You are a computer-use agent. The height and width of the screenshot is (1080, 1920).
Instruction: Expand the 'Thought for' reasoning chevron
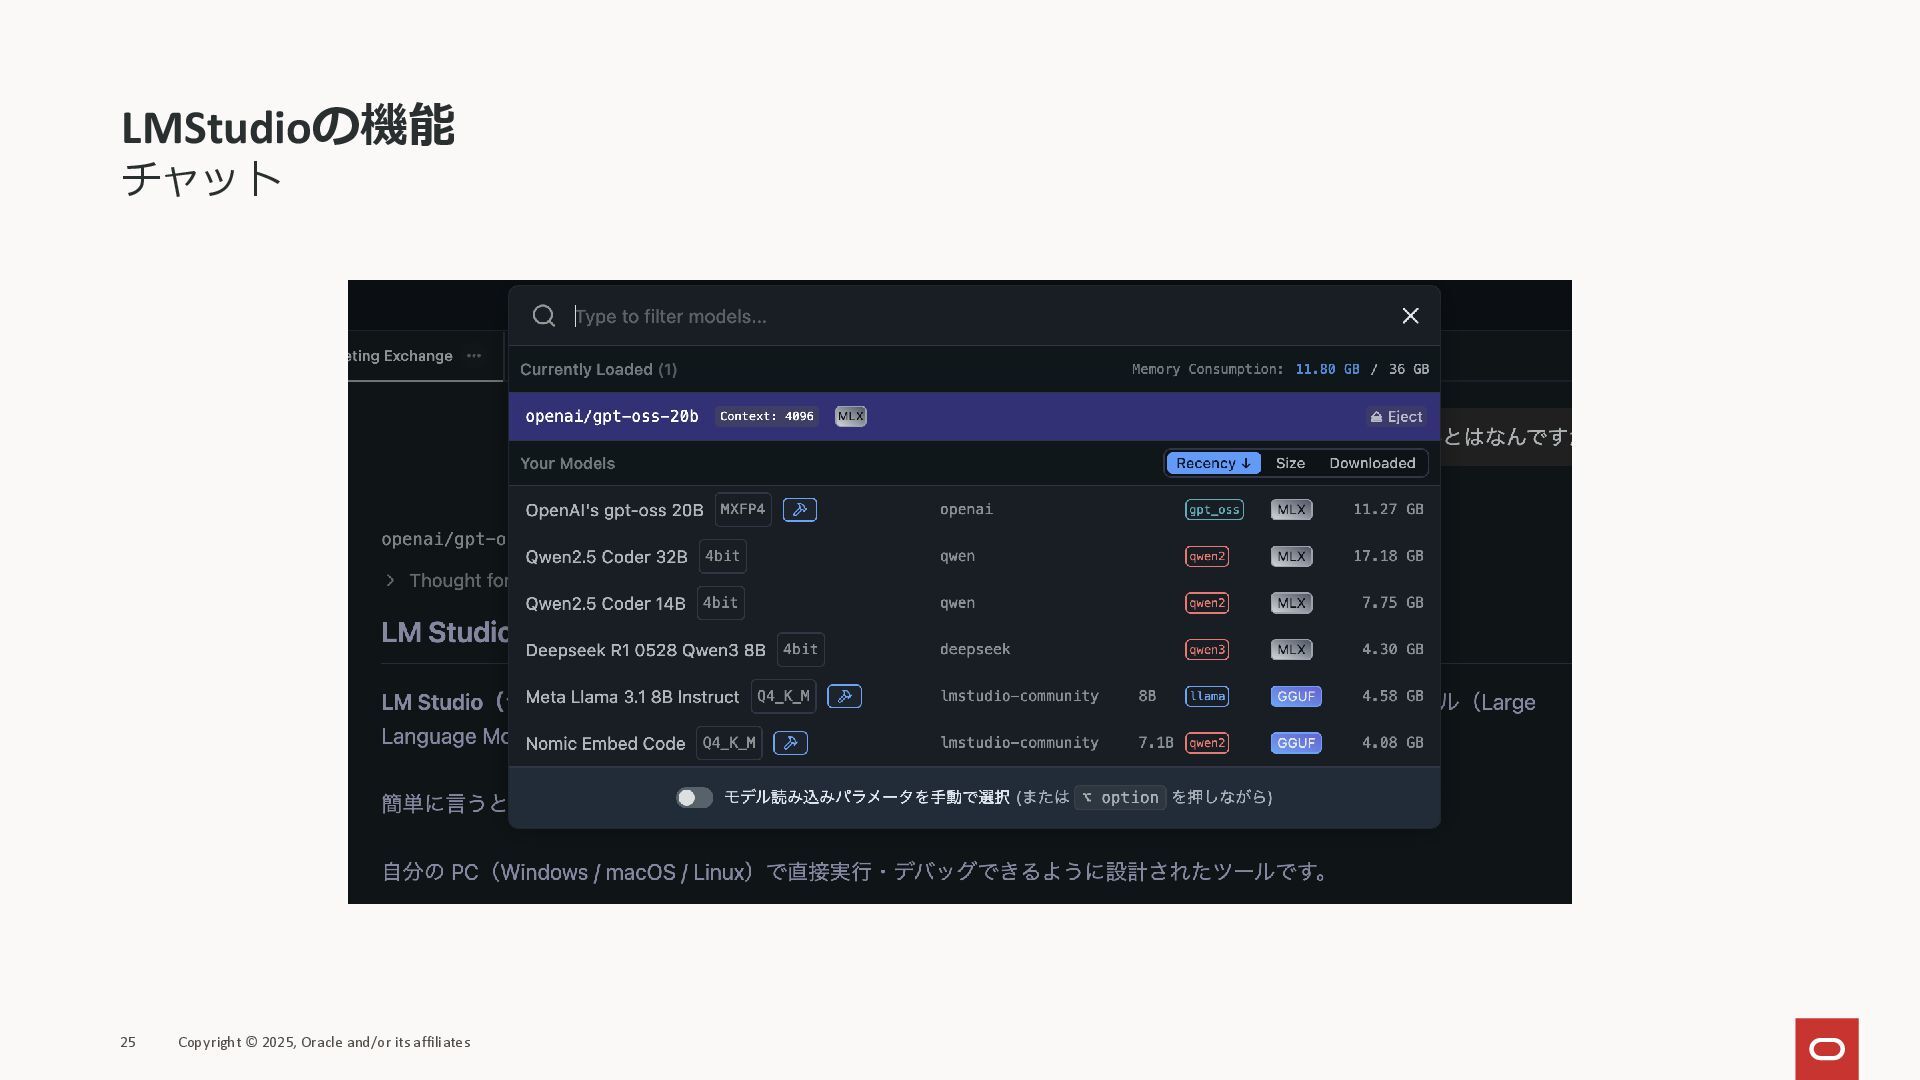click(390, 581)
